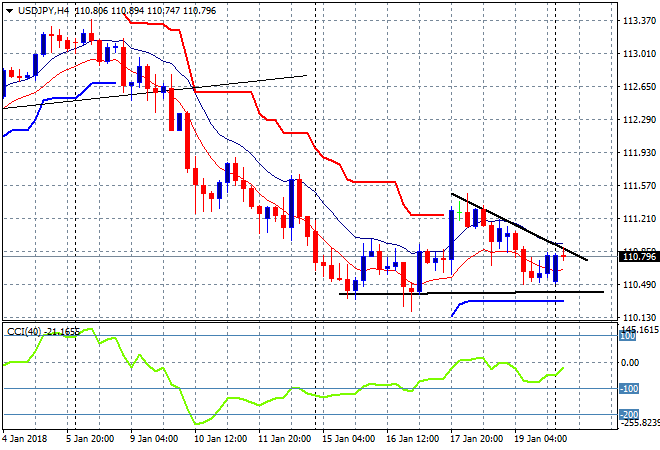Open the chart dropdown triangle beside USDJPY,H4

pyautogui.click(x=9, y=11)
